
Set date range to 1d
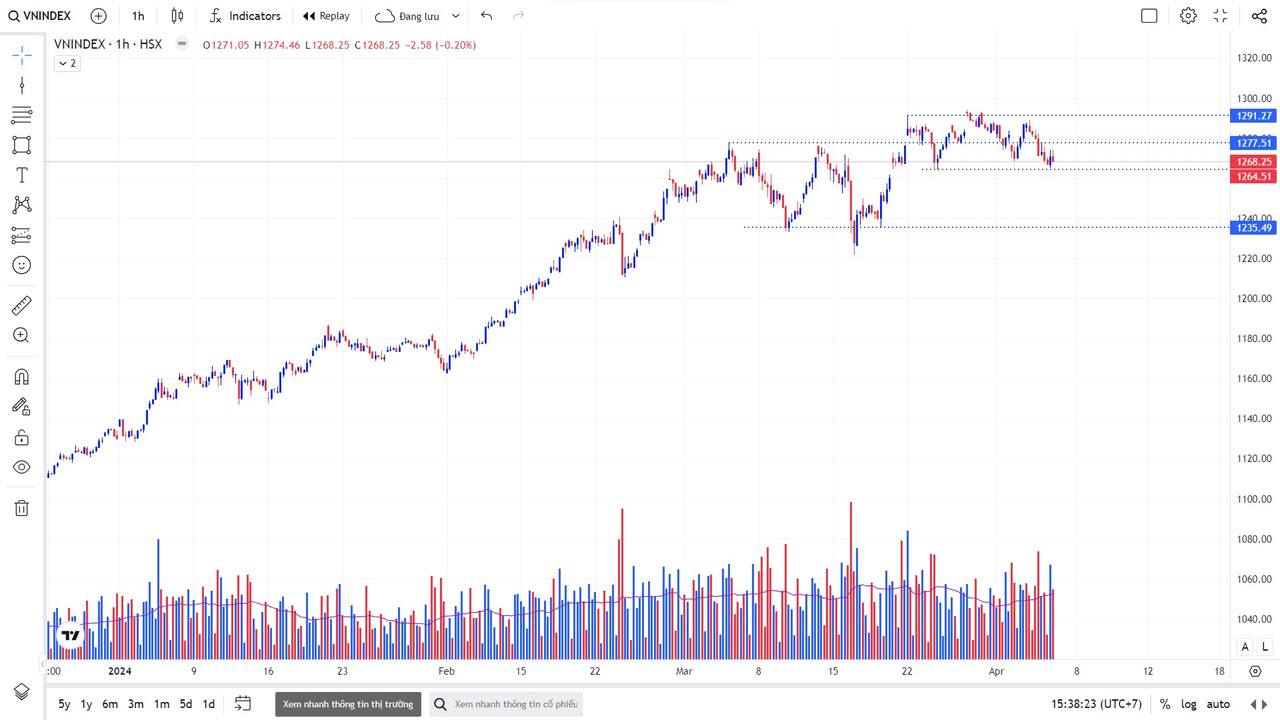pyautogui.click(x=209, y=704)
